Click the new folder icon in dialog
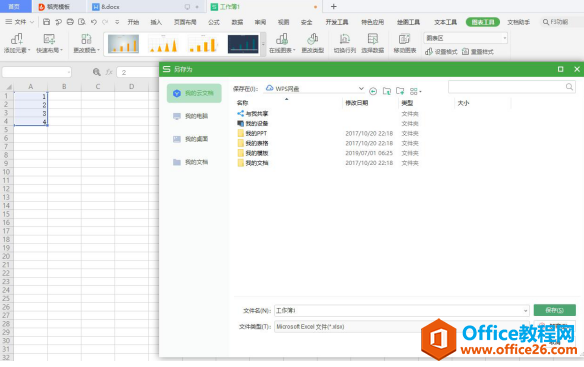The height and width of the screenshot is (367, 584). tap(400, 91)
